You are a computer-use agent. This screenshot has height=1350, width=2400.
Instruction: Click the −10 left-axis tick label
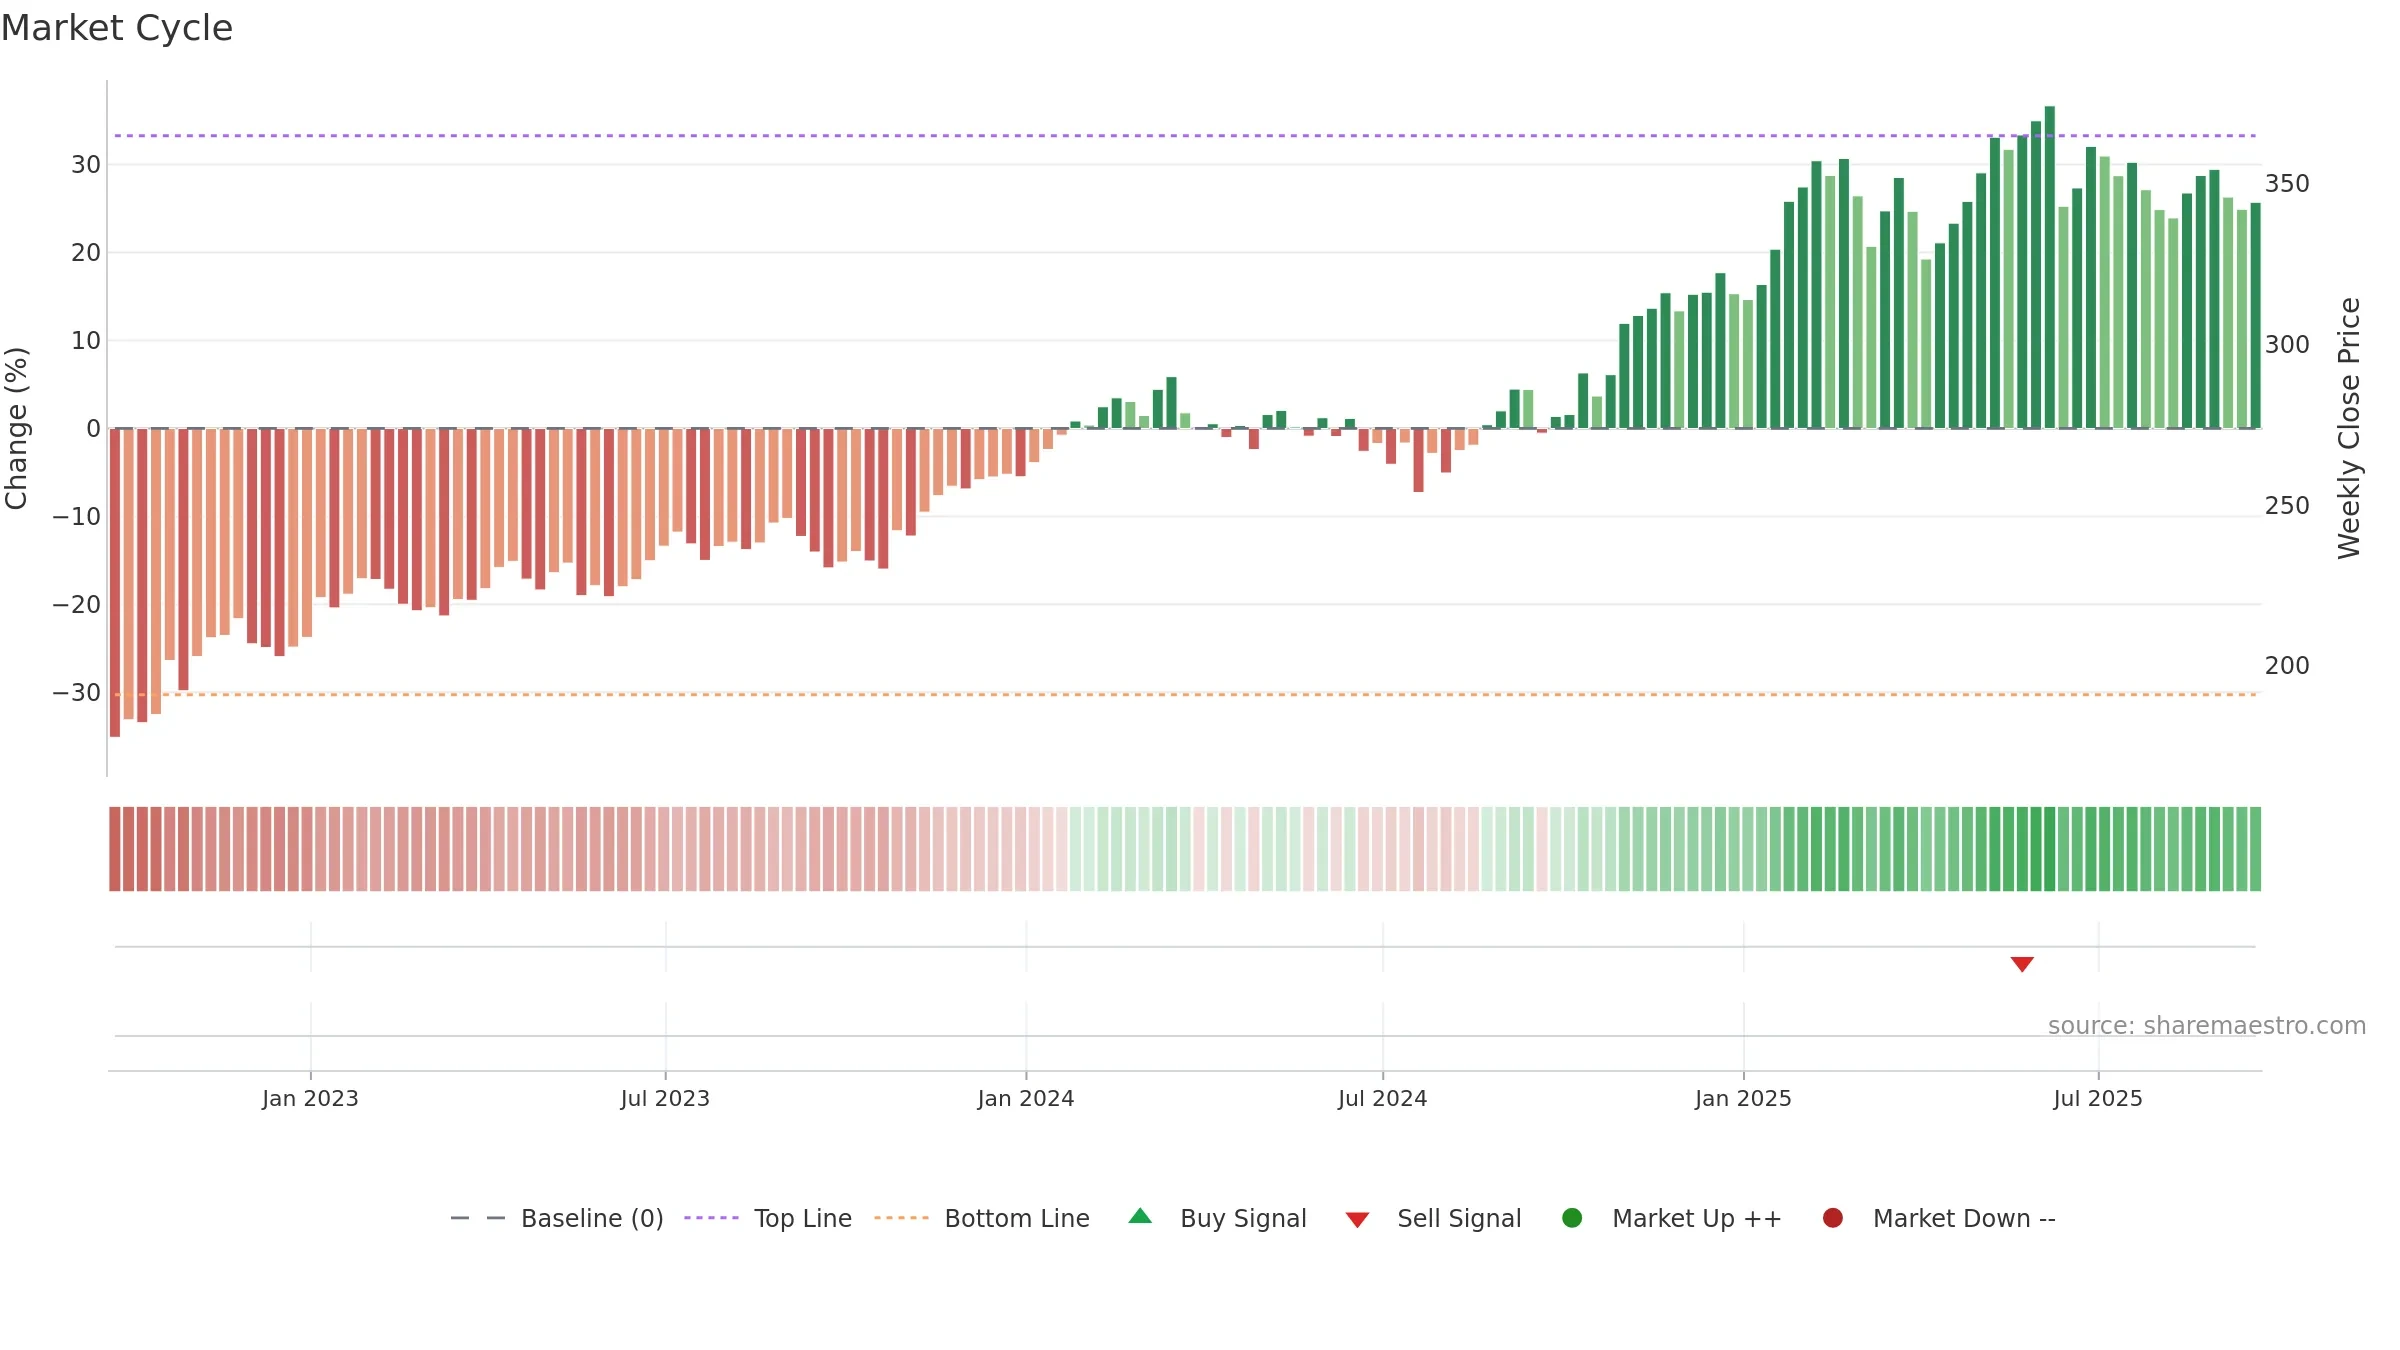(x=77, y=517)
